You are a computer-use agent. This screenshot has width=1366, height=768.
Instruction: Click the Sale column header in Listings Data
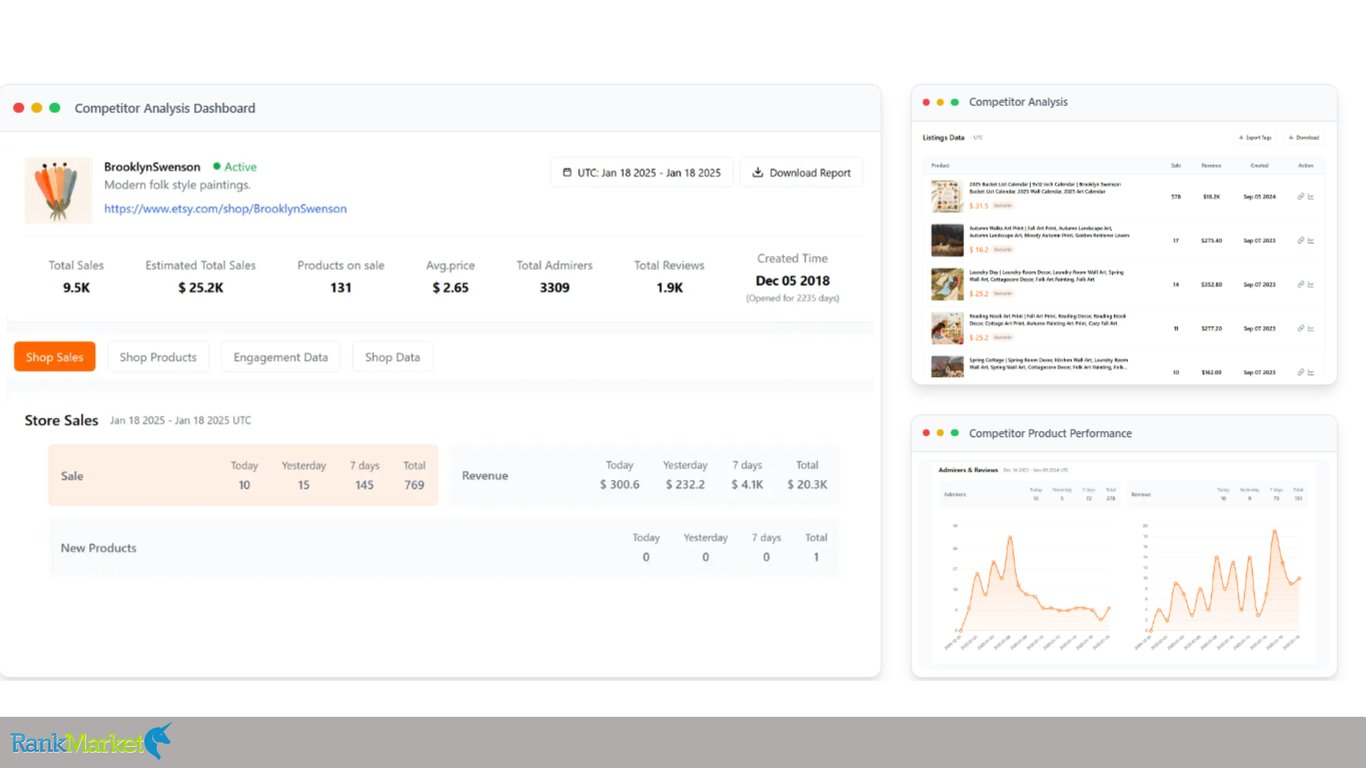coord(1176,165)
